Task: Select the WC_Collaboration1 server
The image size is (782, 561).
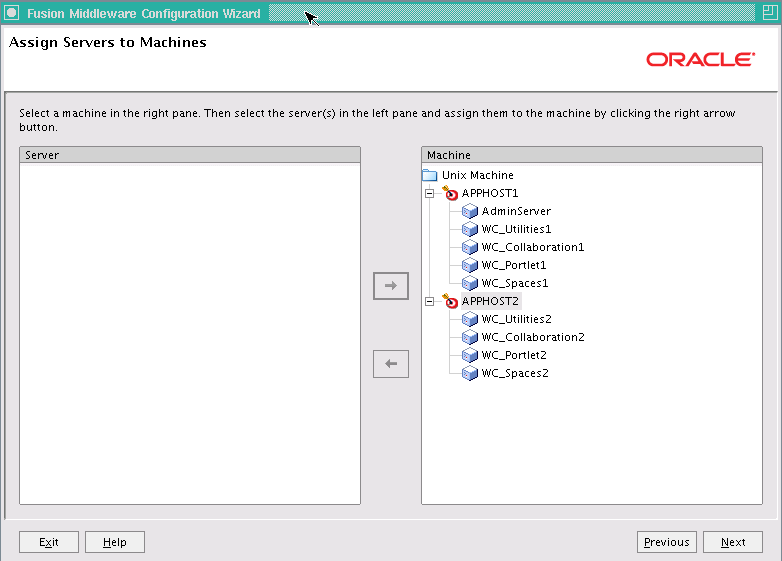Action: tap(533, 247)
